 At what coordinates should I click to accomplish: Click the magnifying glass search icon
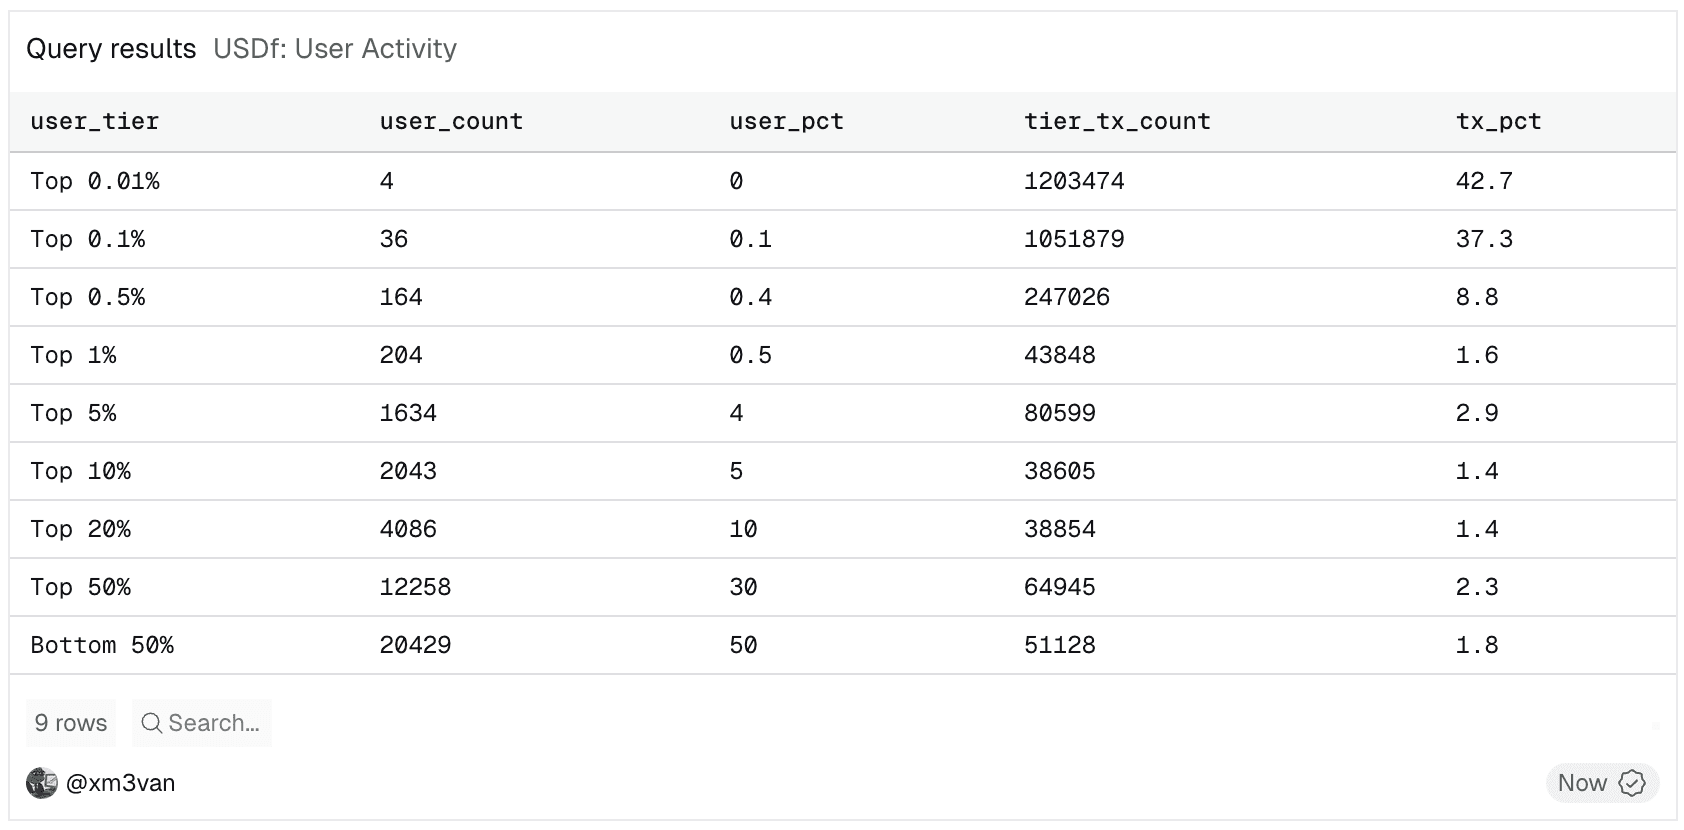(x=151, y=723)
